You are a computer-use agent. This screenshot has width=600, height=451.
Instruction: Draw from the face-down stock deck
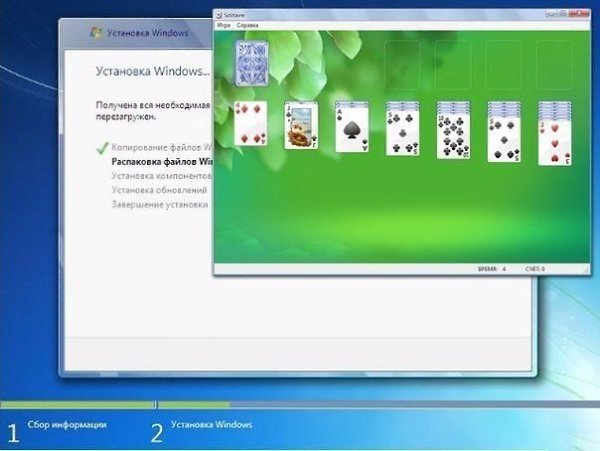point(251,63)
